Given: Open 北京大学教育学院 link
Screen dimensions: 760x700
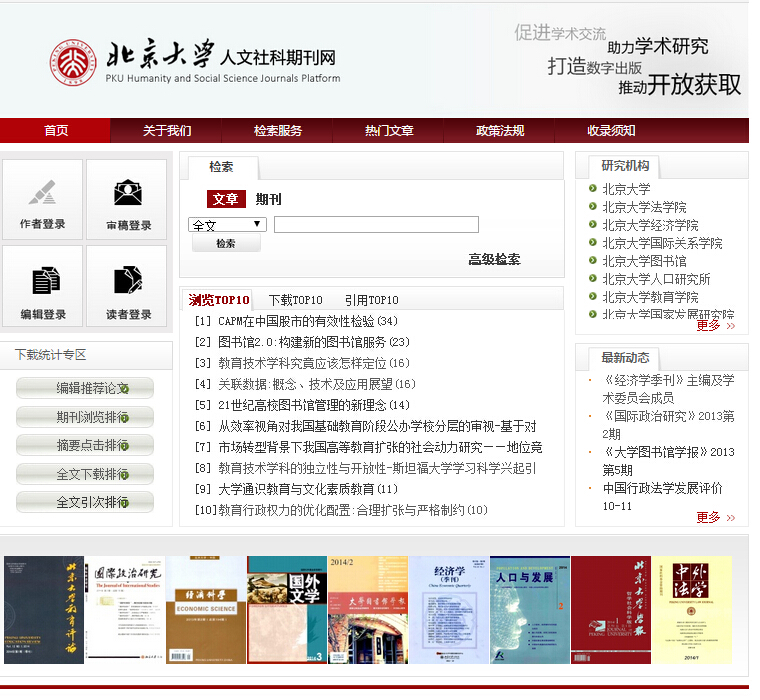Looking at the screenshot, I should tap(650, 297).
